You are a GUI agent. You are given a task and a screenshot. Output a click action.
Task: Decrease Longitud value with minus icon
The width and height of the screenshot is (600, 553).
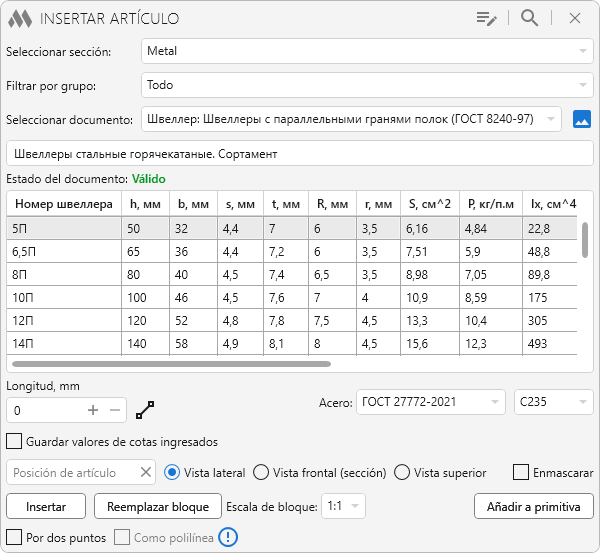(115, 410)
